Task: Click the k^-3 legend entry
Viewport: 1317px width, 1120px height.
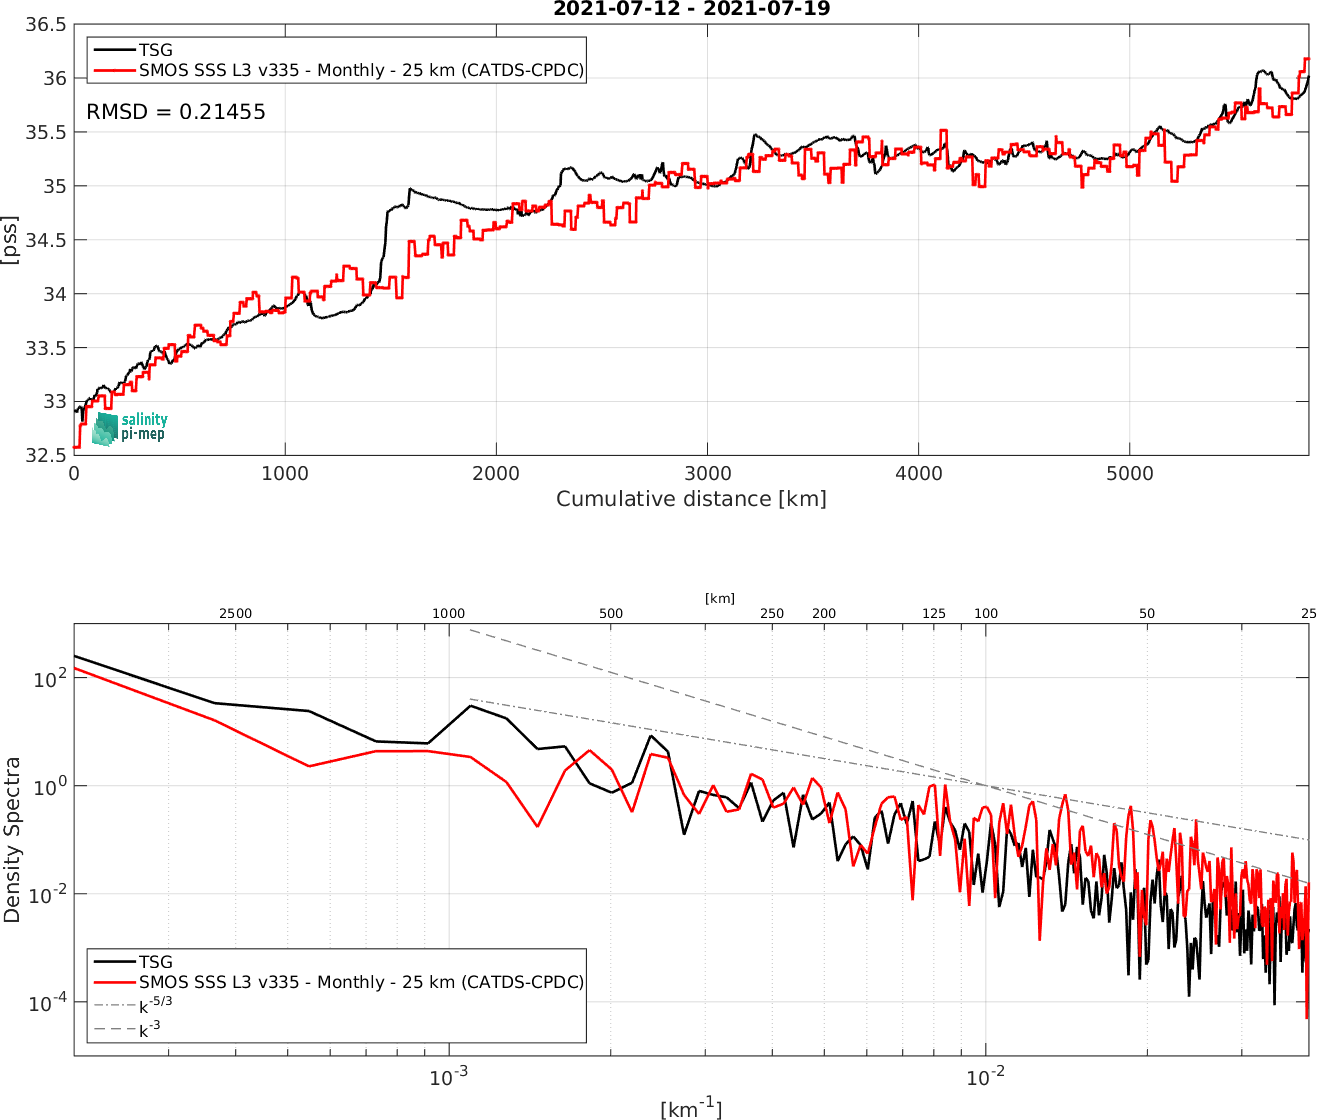Action: pos(127,1029)
